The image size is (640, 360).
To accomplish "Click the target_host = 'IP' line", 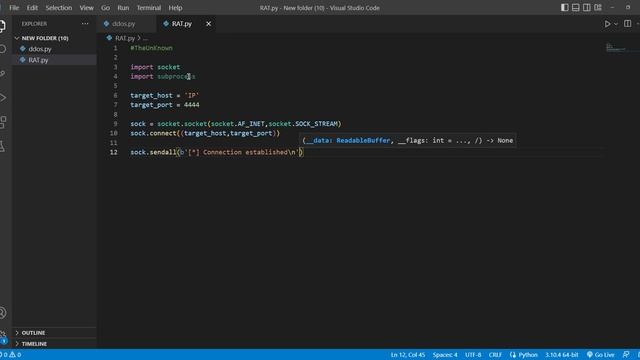I will click(x=164, y=96).
